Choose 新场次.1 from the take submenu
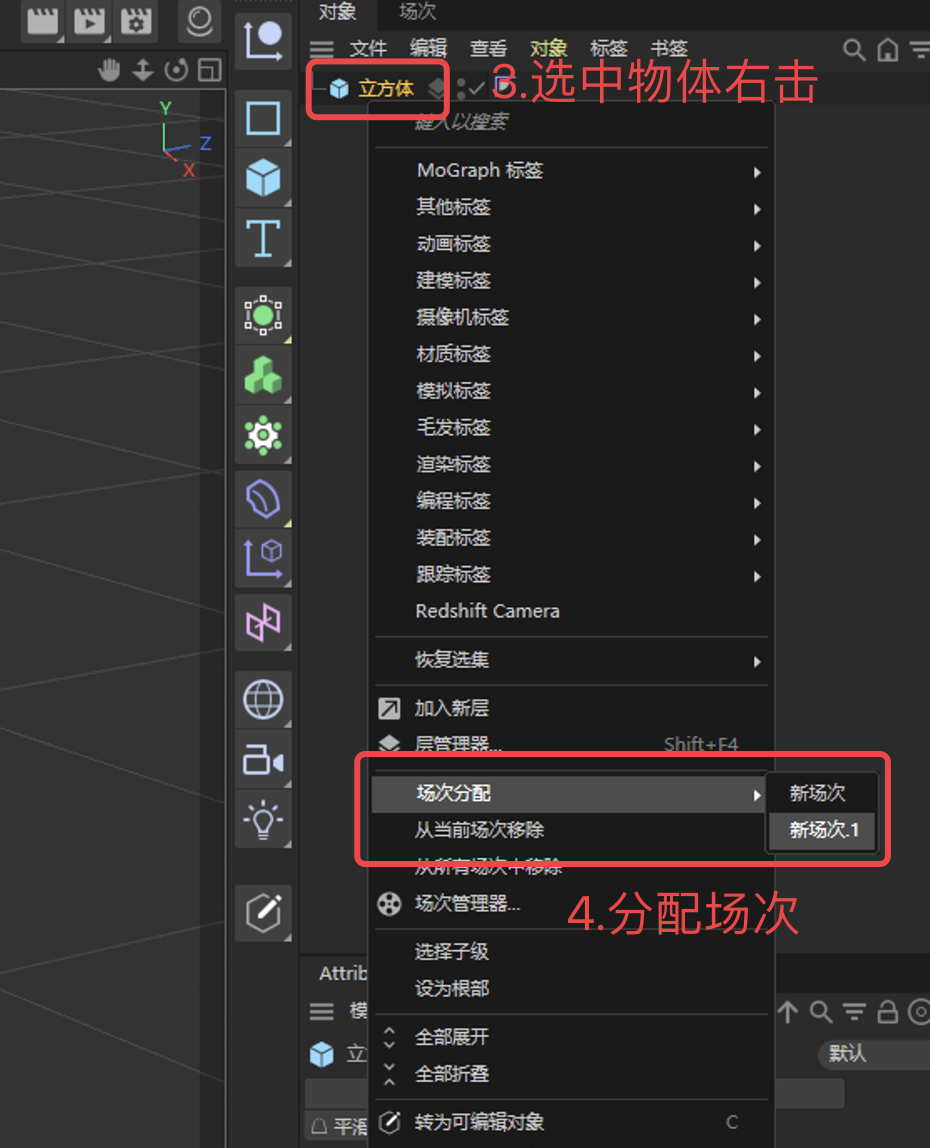930x1148 pixels. [x=822, y=830]
